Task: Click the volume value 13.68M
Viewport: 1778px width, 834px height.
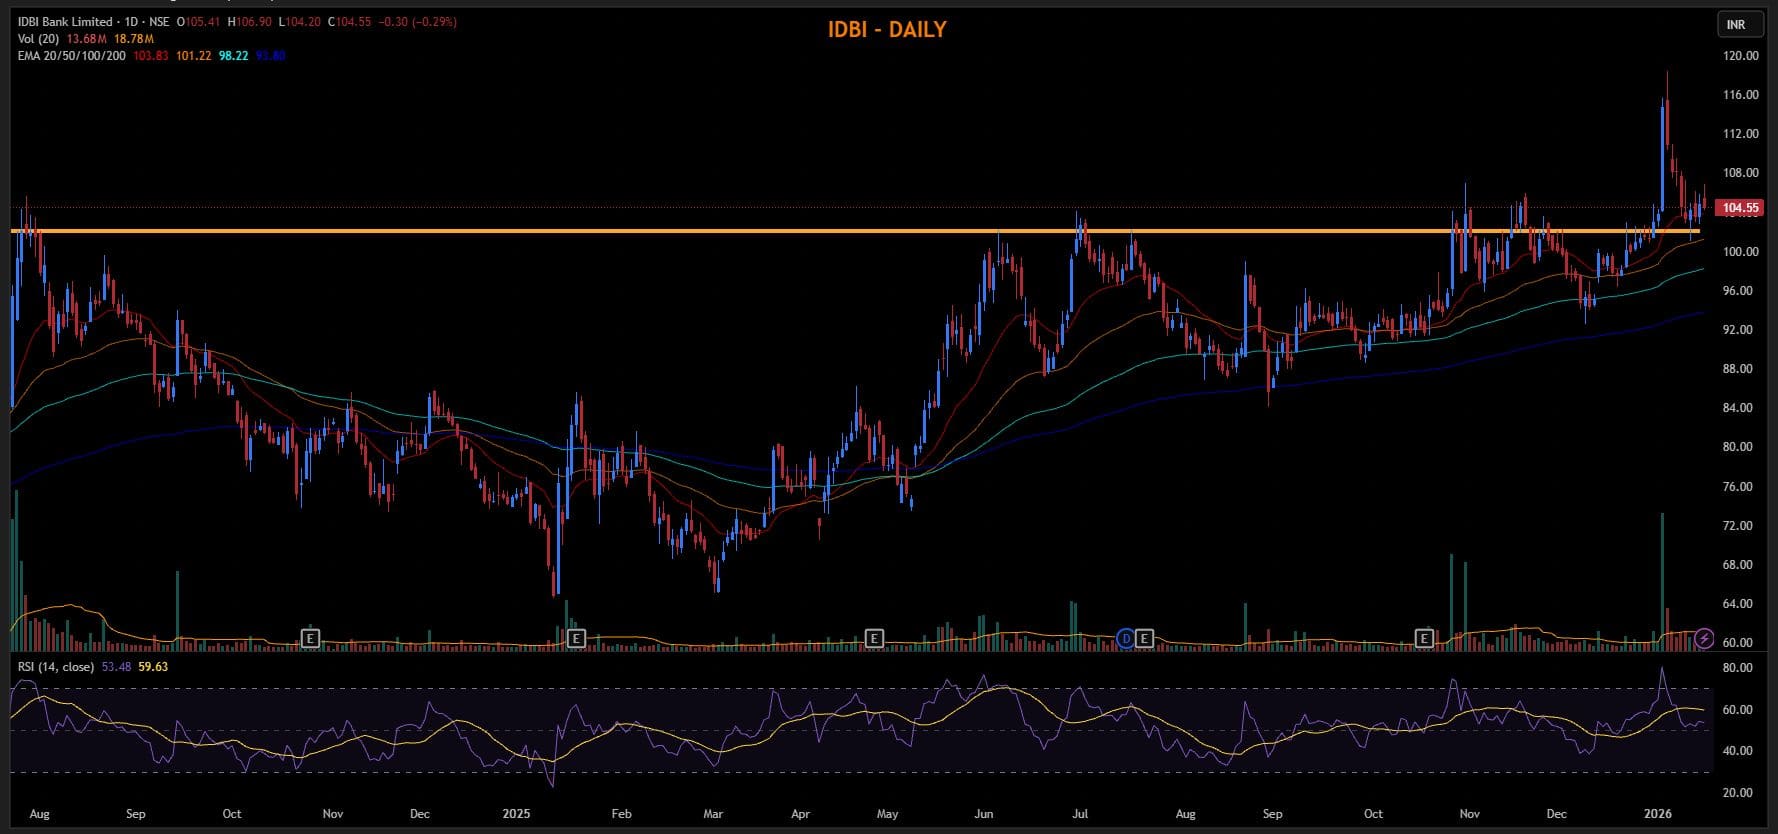Action: (86, 39)
